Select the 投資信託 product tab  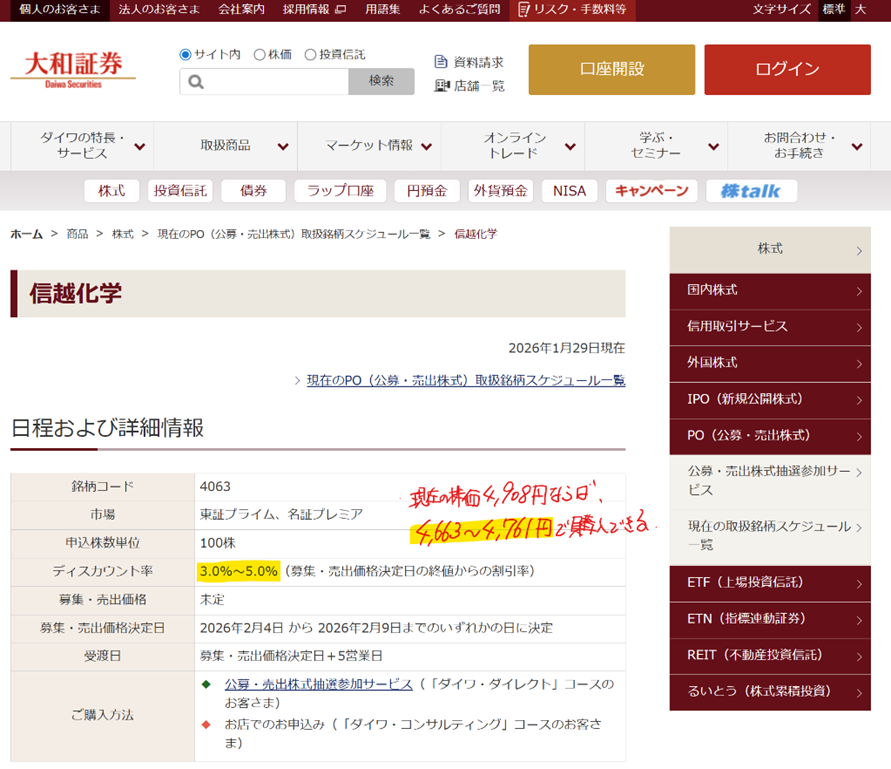(x=180, y=191)
